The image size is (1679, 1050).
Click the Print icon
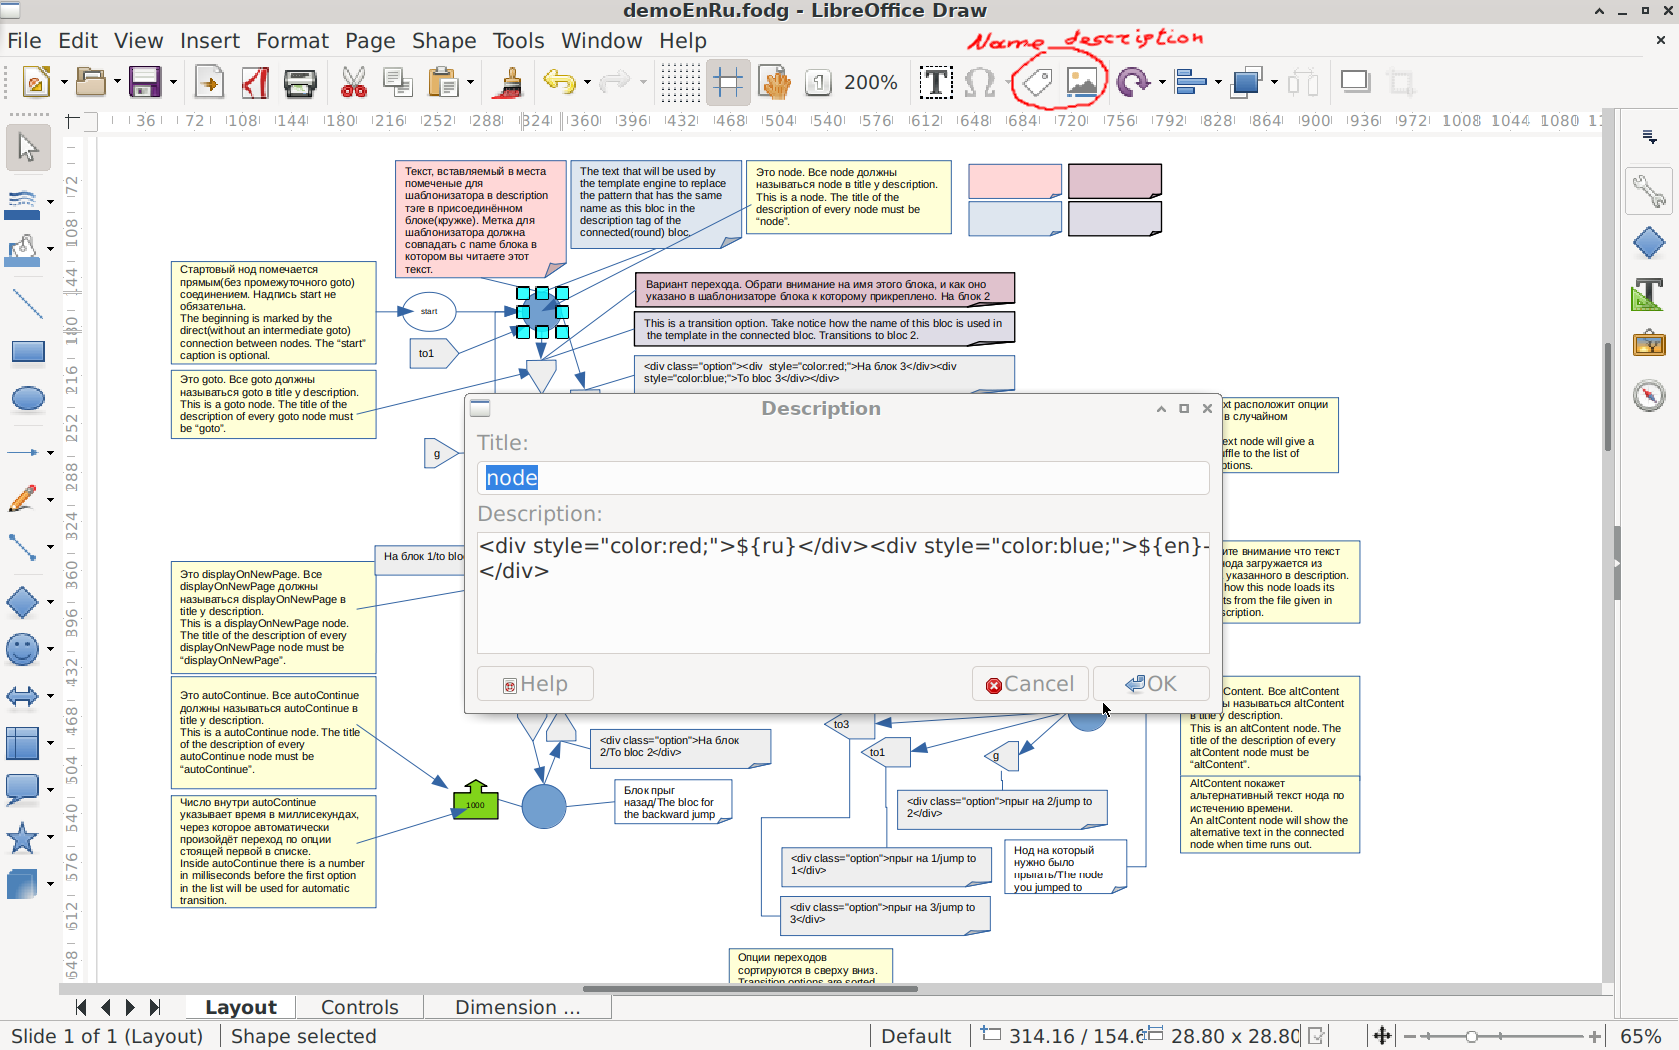point(300,82)
